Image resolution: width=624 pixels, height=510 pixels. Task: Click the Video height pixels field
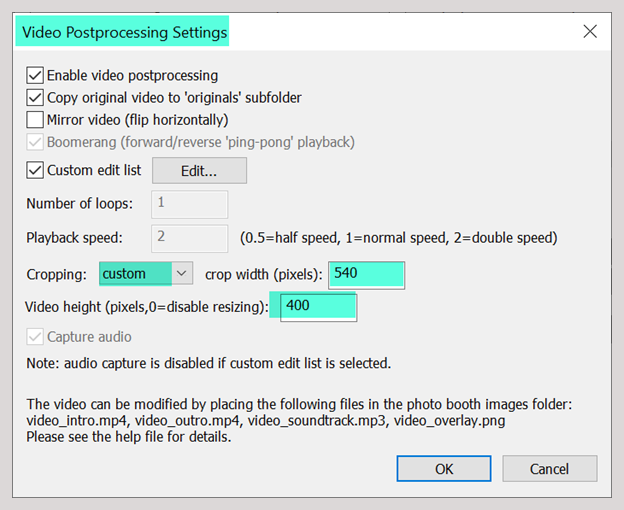(x=319, y=308)
